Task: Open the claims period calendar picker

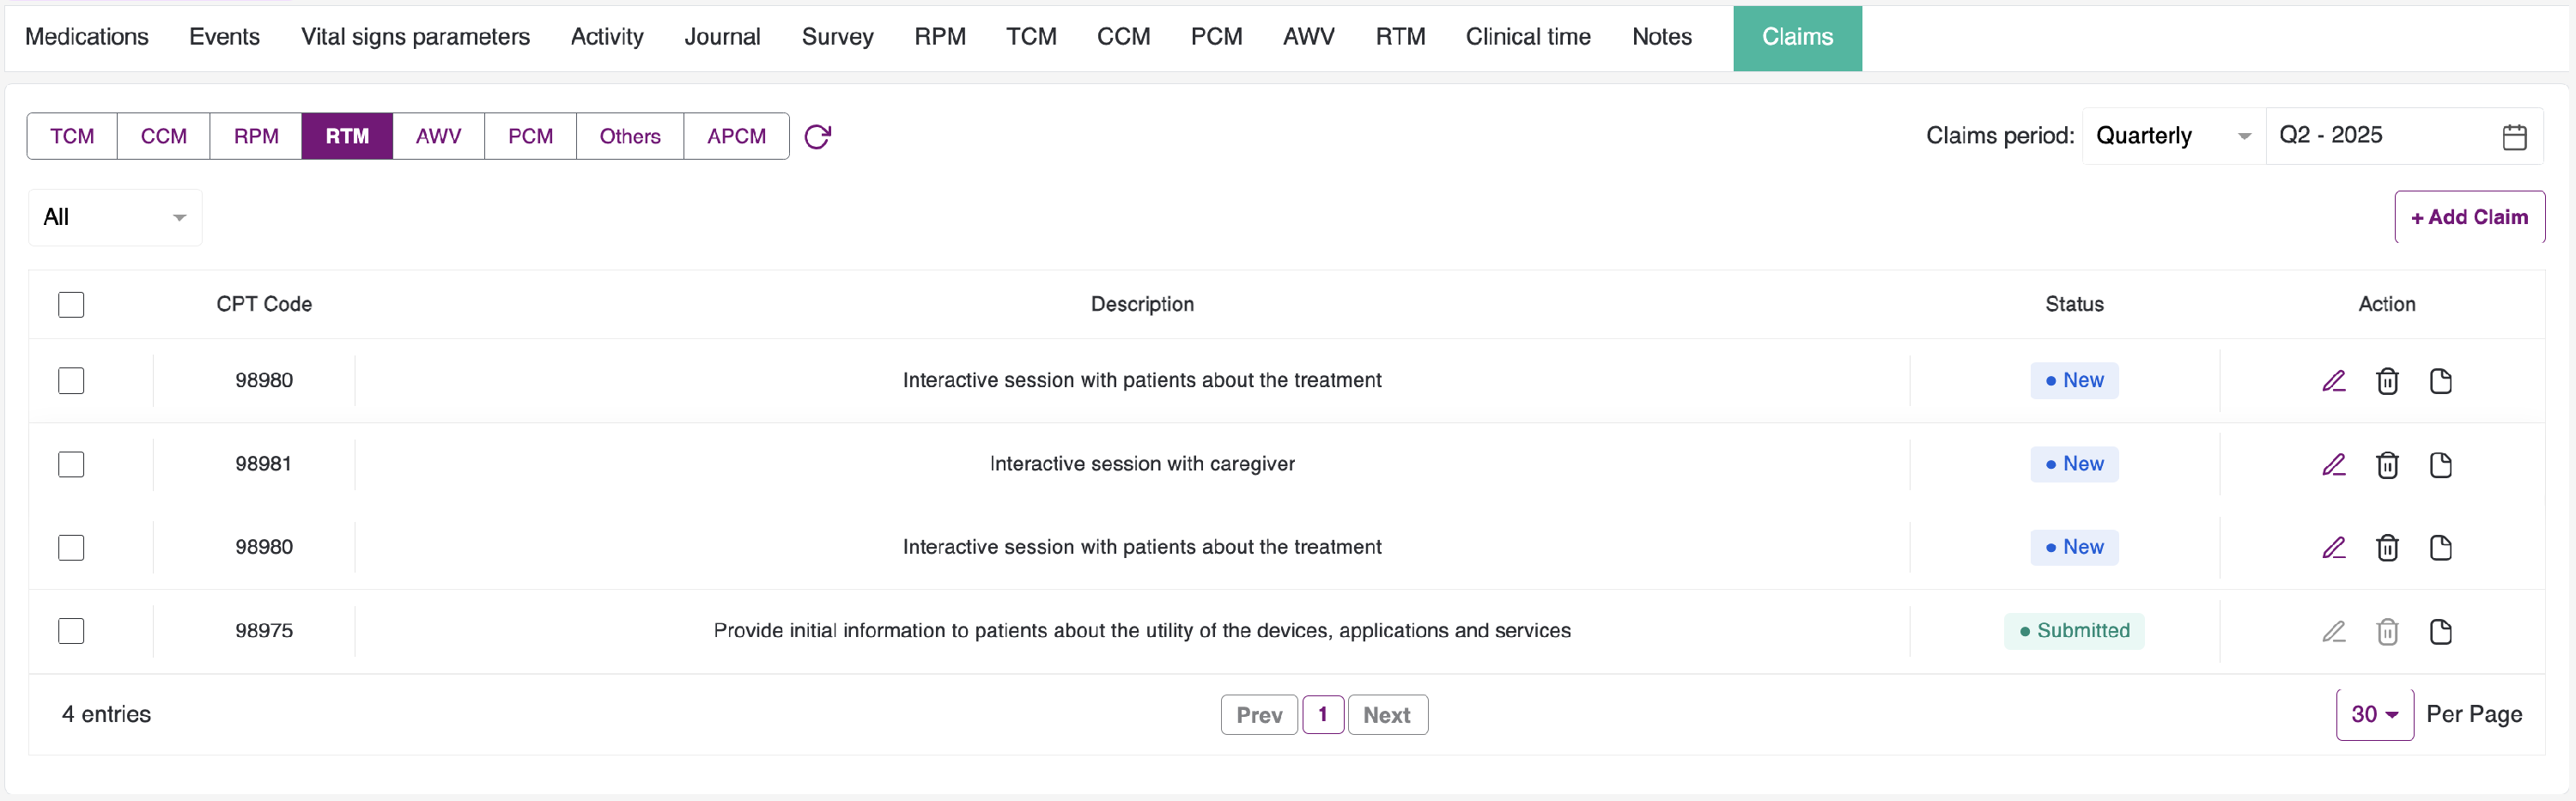Action: (2514, 136)
